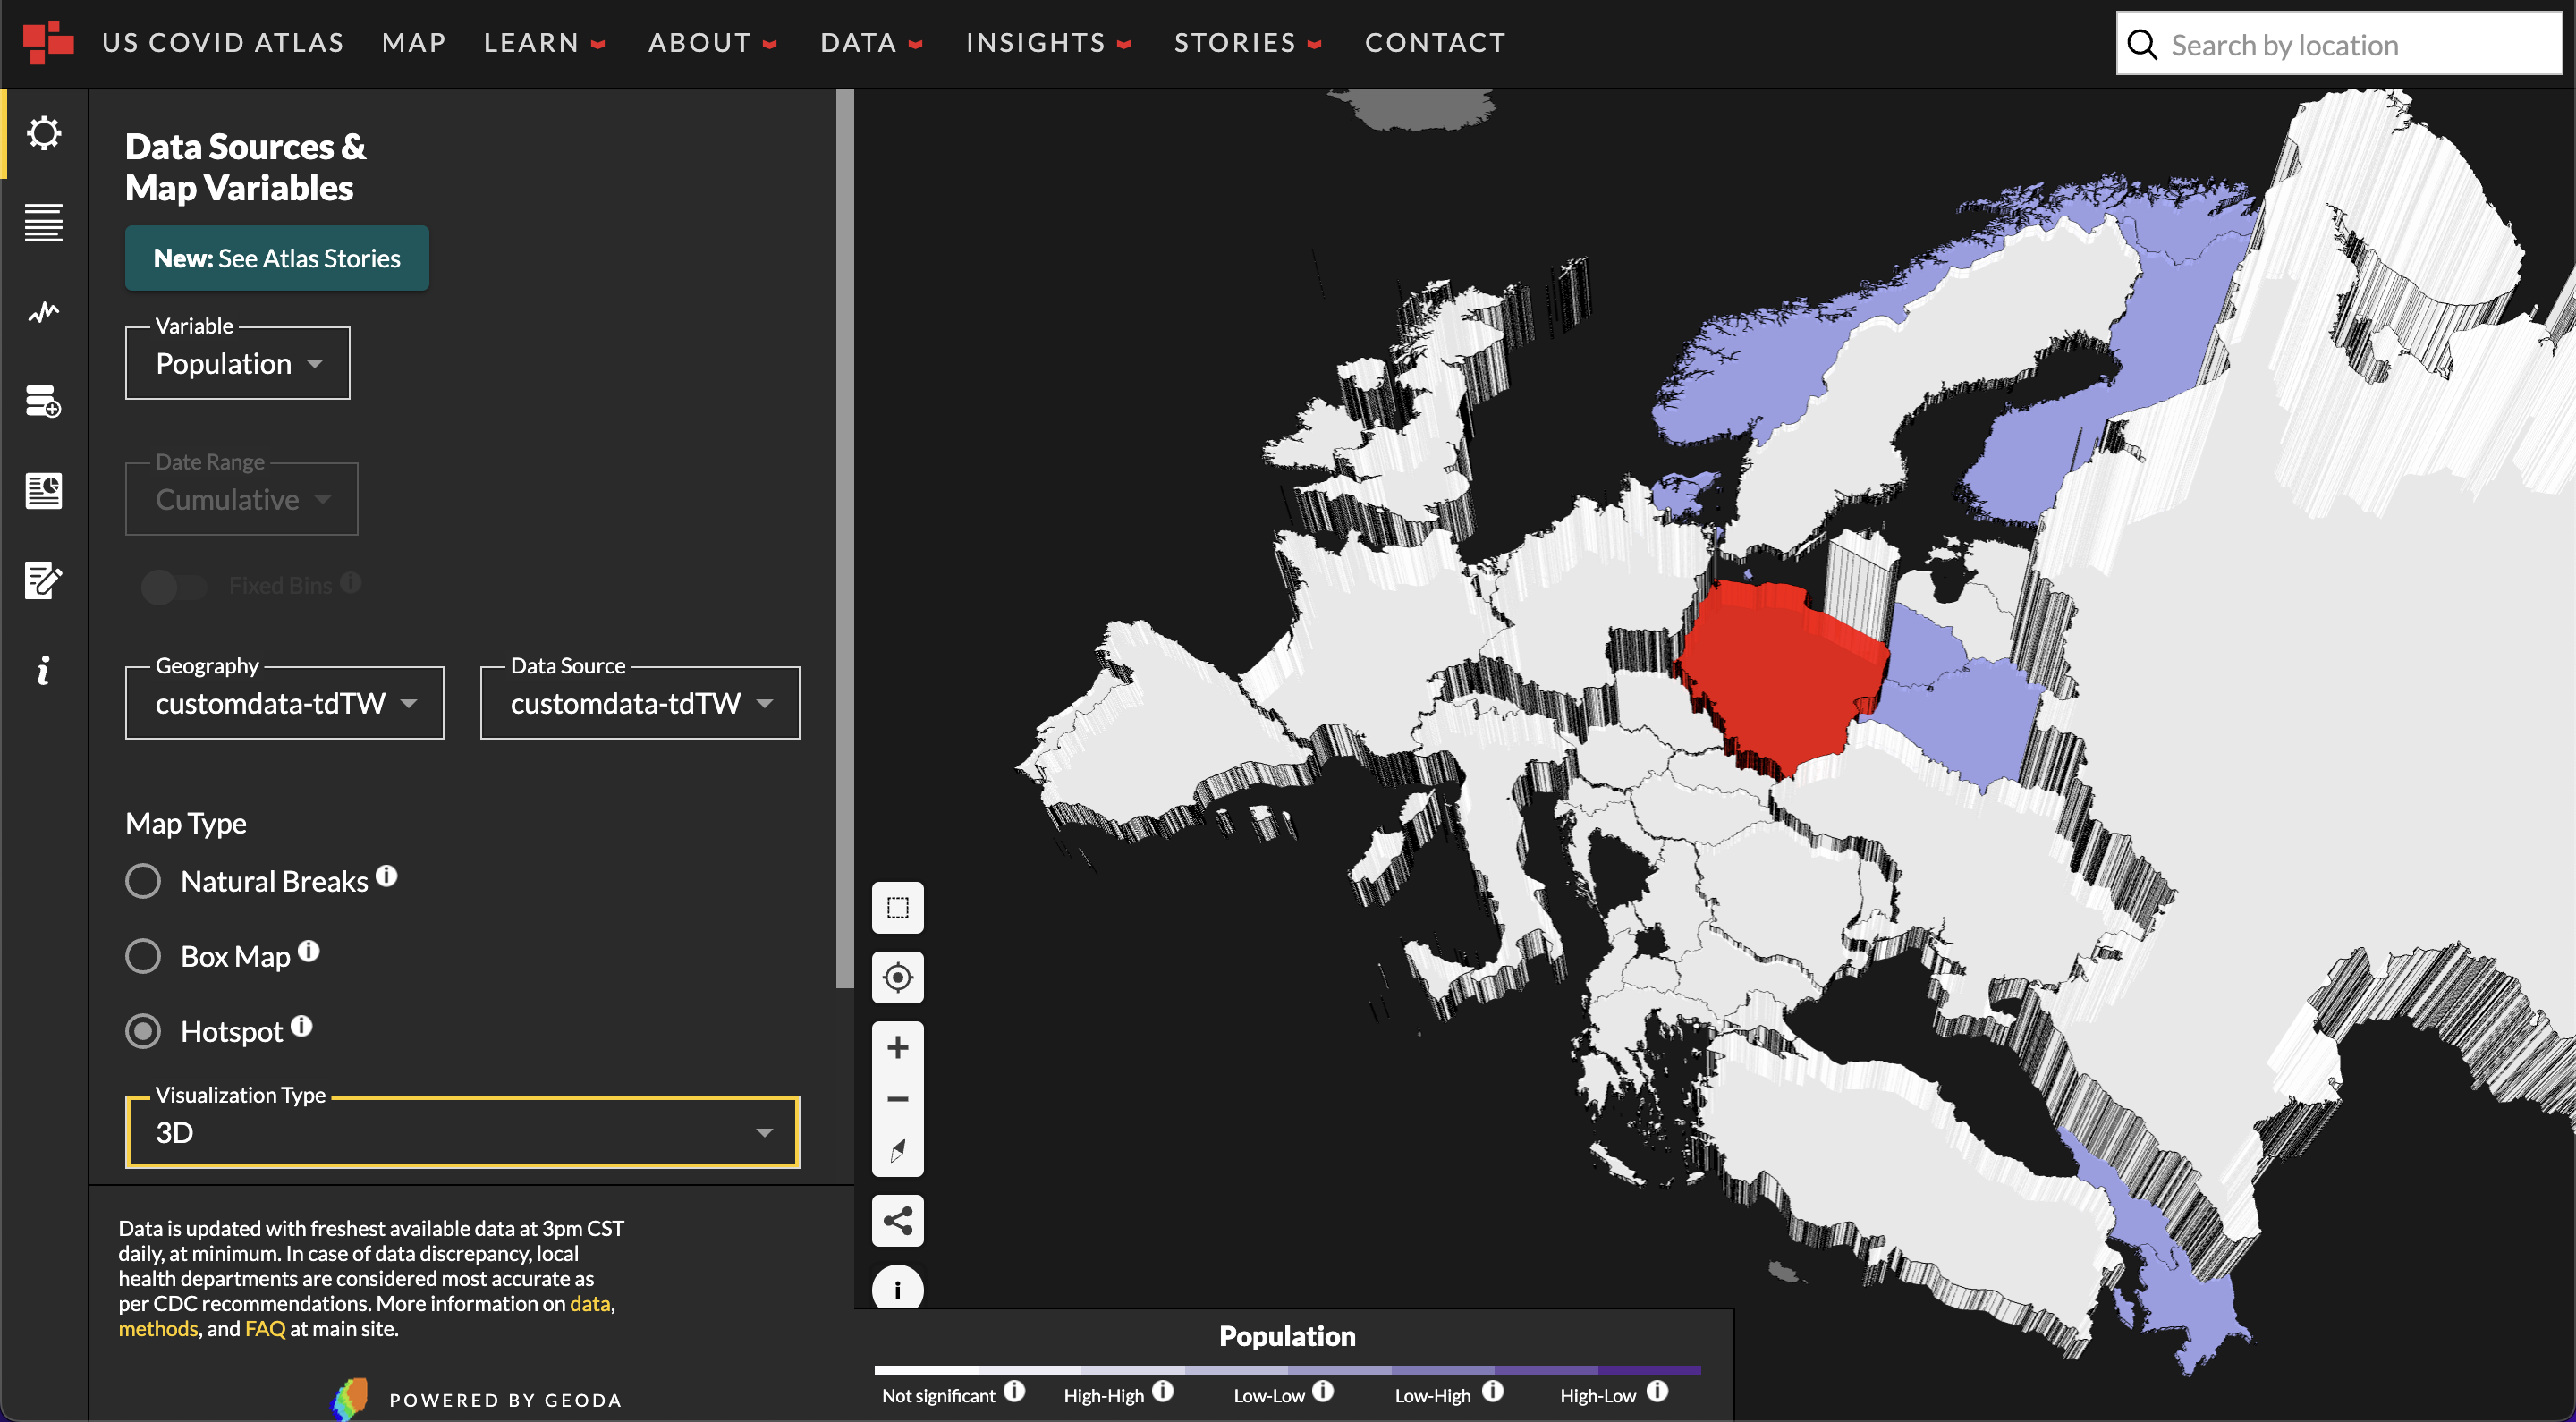Screen dimensions: 2576x1422
Task: Select the Hotspot radio option
Action: [x=143, y=1031]
